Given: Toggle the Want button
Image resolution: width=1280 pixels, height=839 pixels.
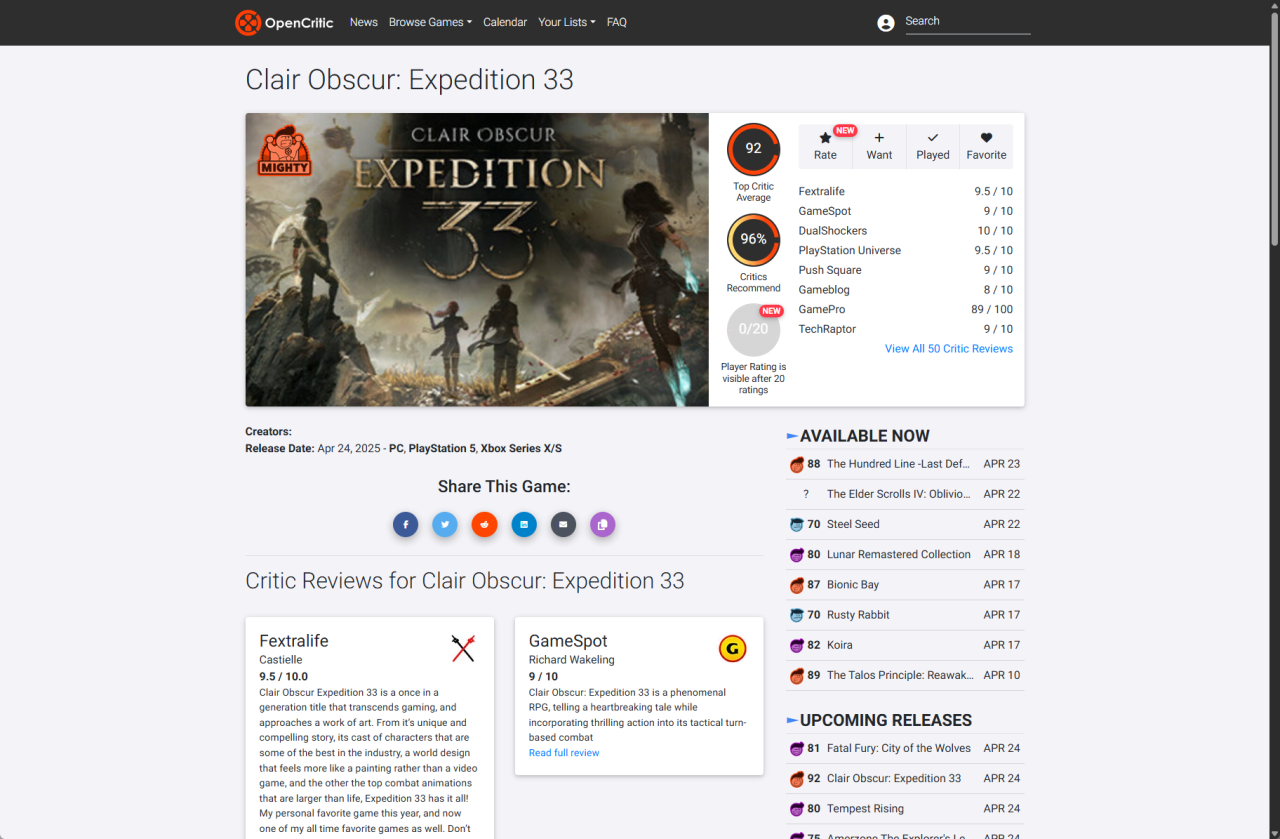Looking at the screenshot, I should pyautogui.click(x=880, y=146).
